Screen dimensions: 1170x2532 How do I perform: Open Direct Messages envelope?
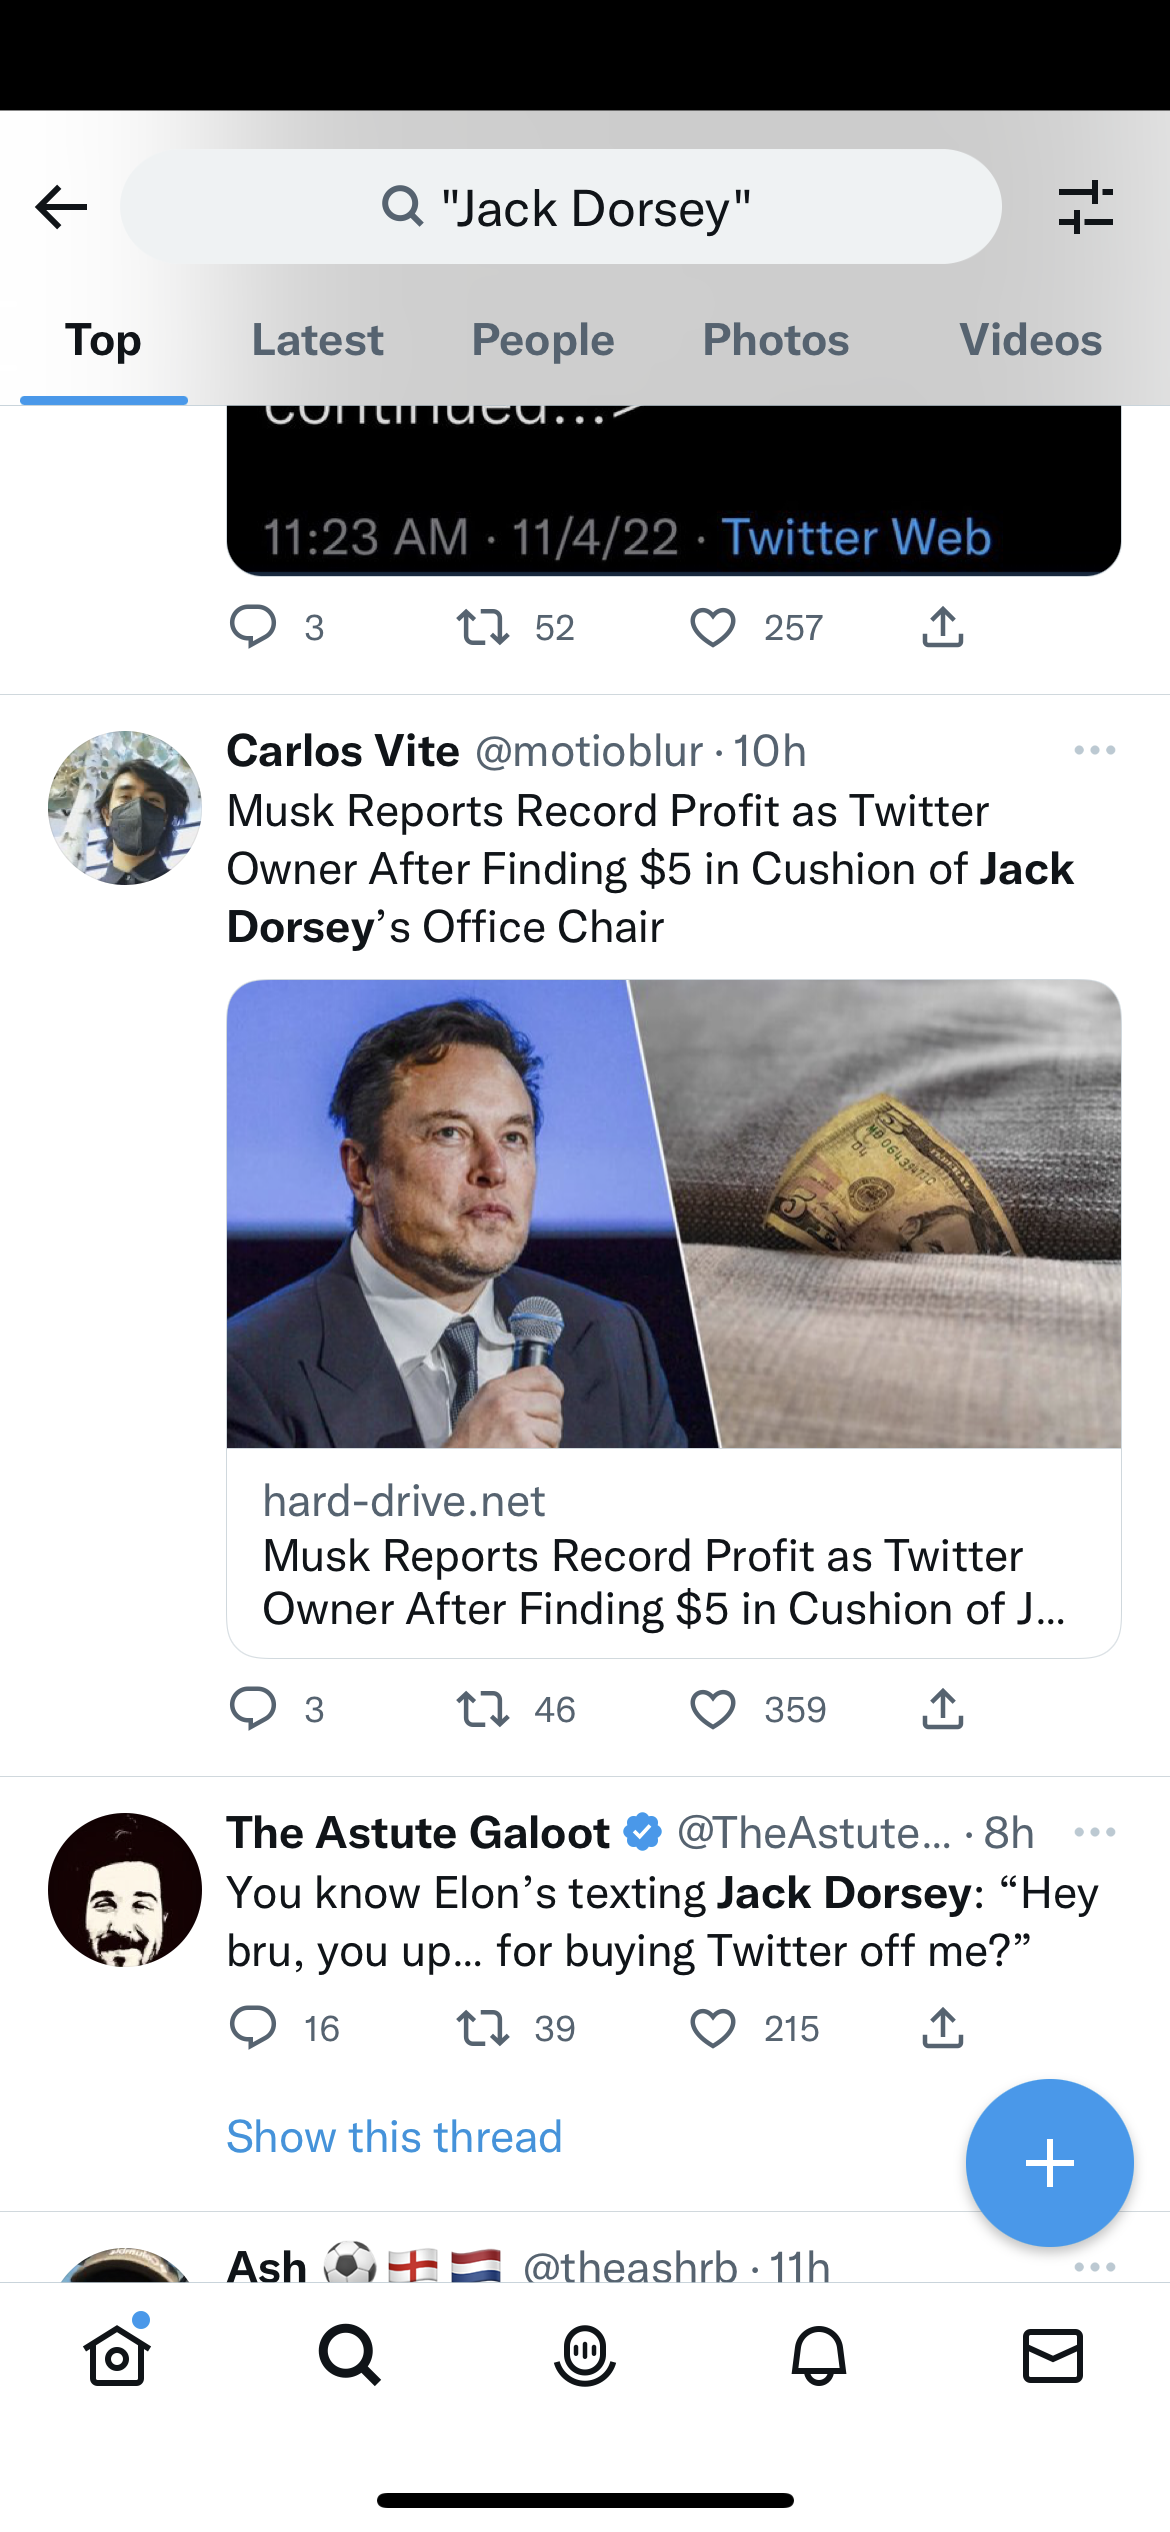click(1052, 2355)
